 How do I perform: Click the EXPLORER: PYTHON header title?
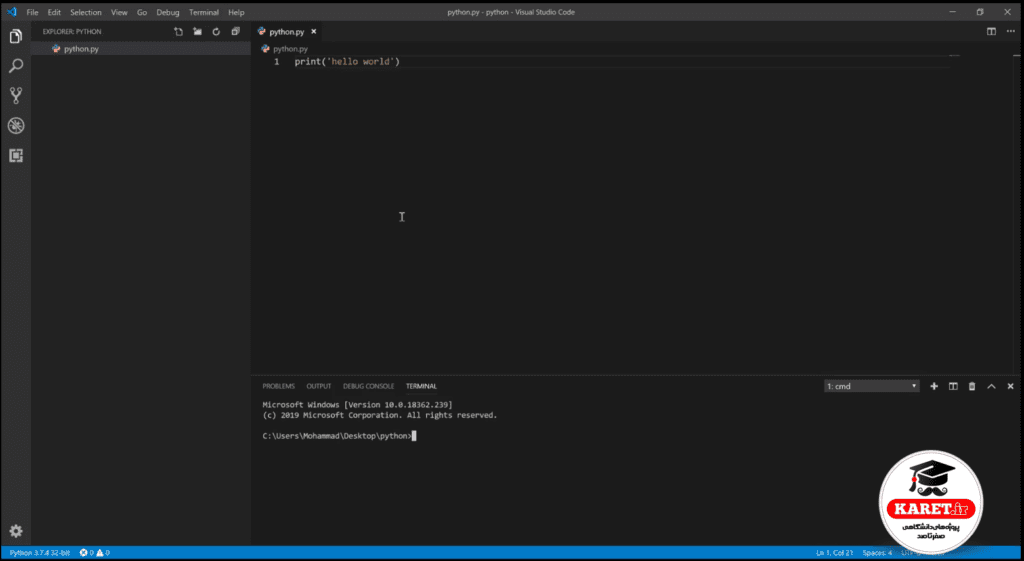click(72, 31)
